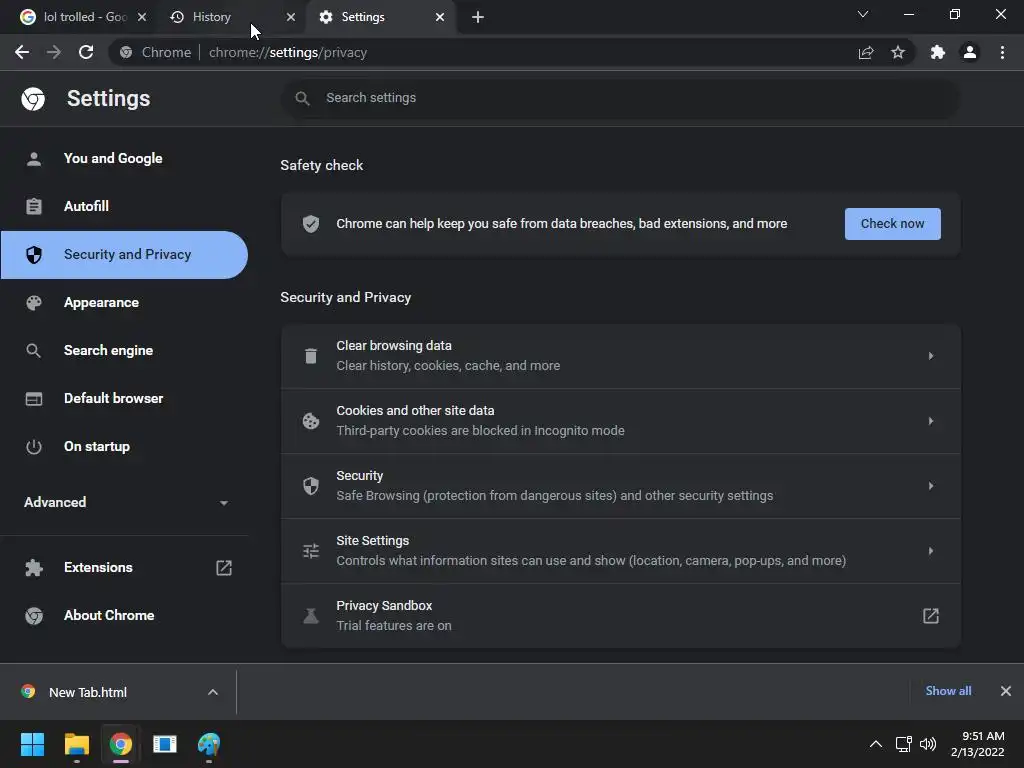Screen dimensions: 1024x768
Task: Open the Chrome three-dot menu
Action: (1002, 52)
